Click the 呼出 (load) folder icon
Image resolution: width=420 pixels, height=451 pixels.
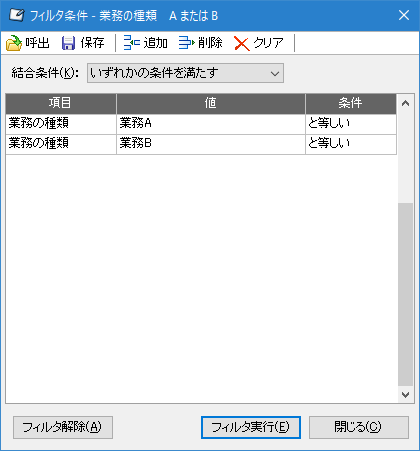pos(14,43)
